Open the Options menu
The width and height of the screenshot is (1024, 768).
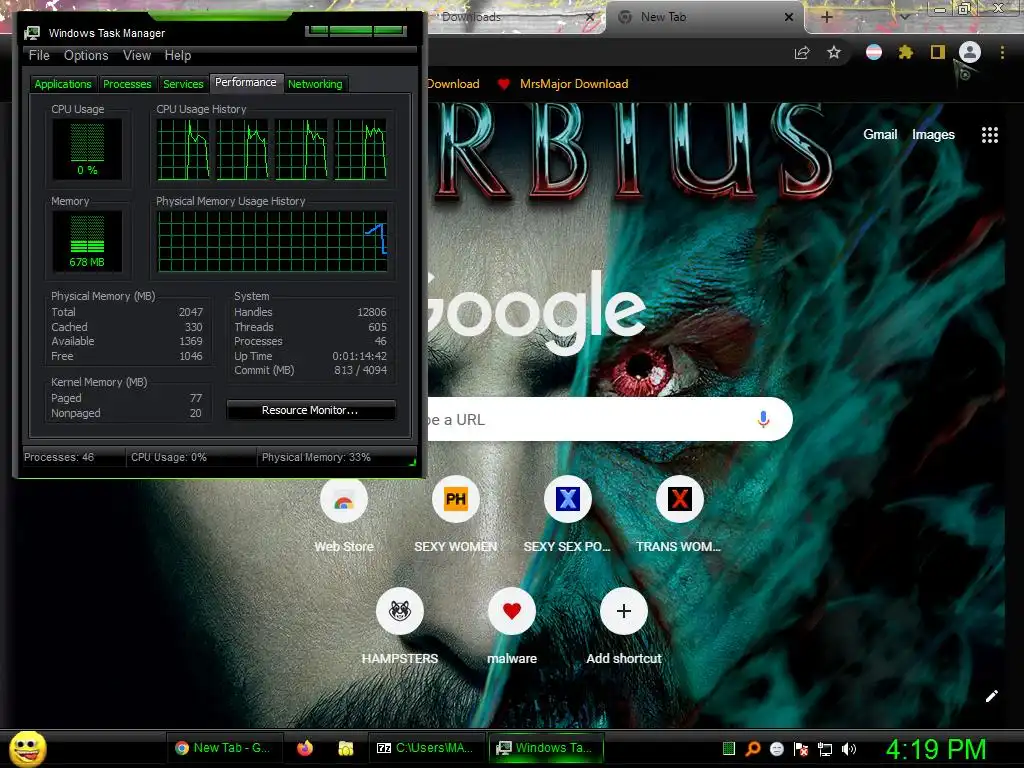pos(86,56)
